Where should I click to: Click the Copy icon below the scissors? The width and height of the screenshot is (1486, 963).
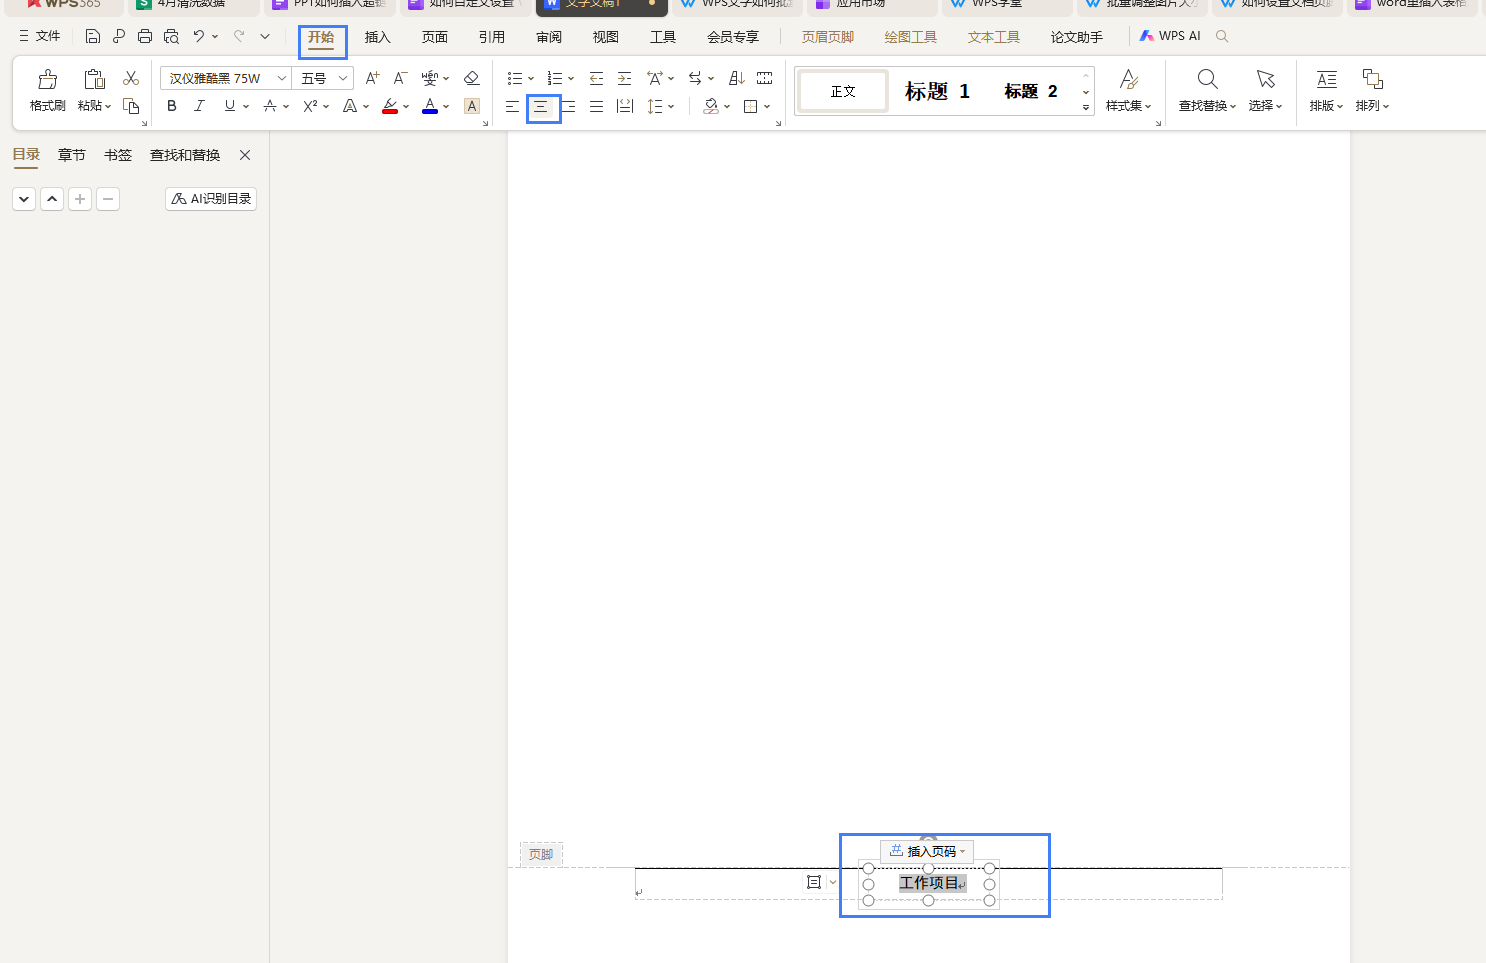pos(131,106)
